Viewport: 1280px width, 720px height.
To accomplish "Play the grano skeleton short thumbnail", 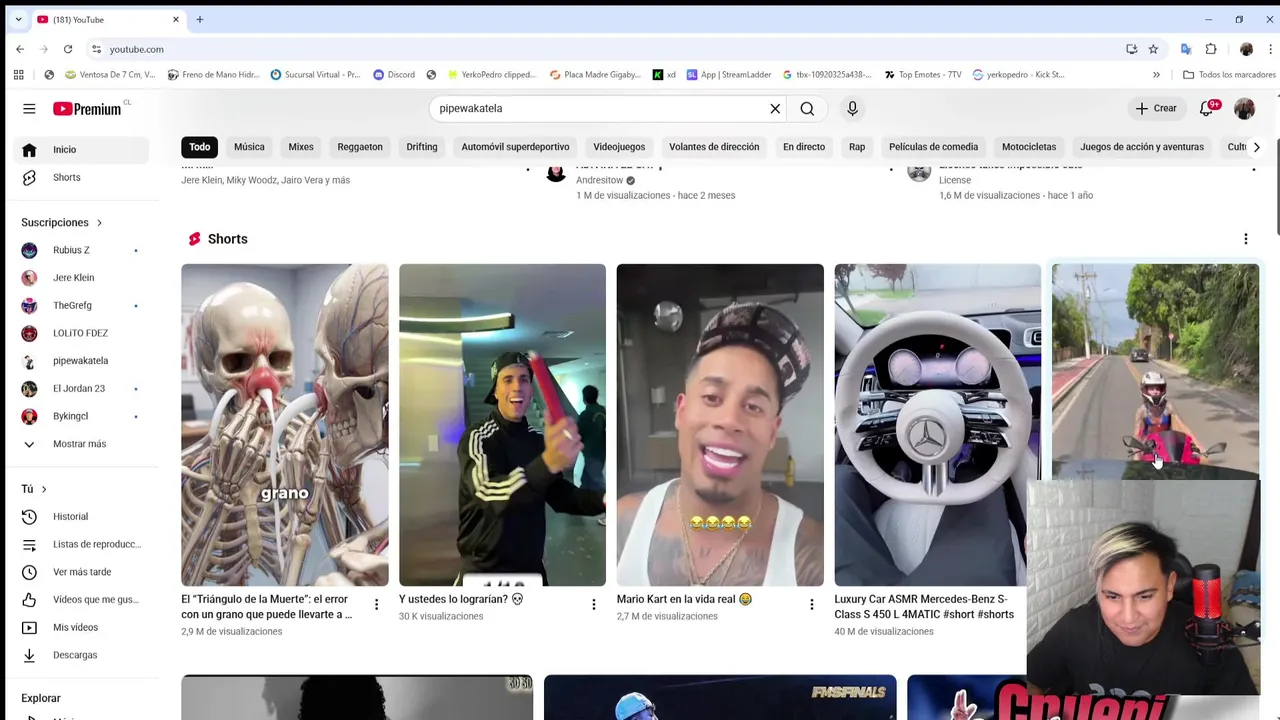I will pos(285,425).
